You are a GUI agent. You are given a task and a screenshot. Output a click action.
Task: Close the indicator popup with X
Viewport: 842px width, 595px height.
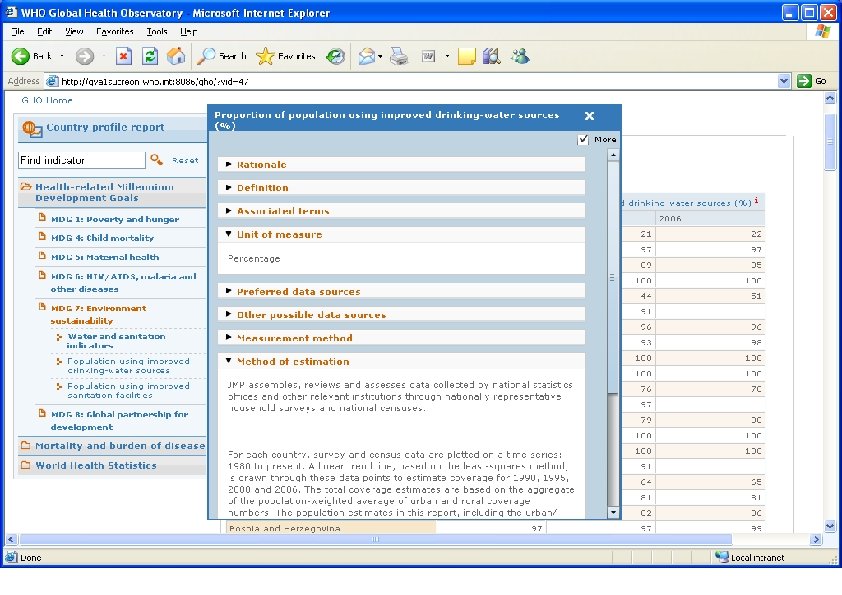pos(589,116)
